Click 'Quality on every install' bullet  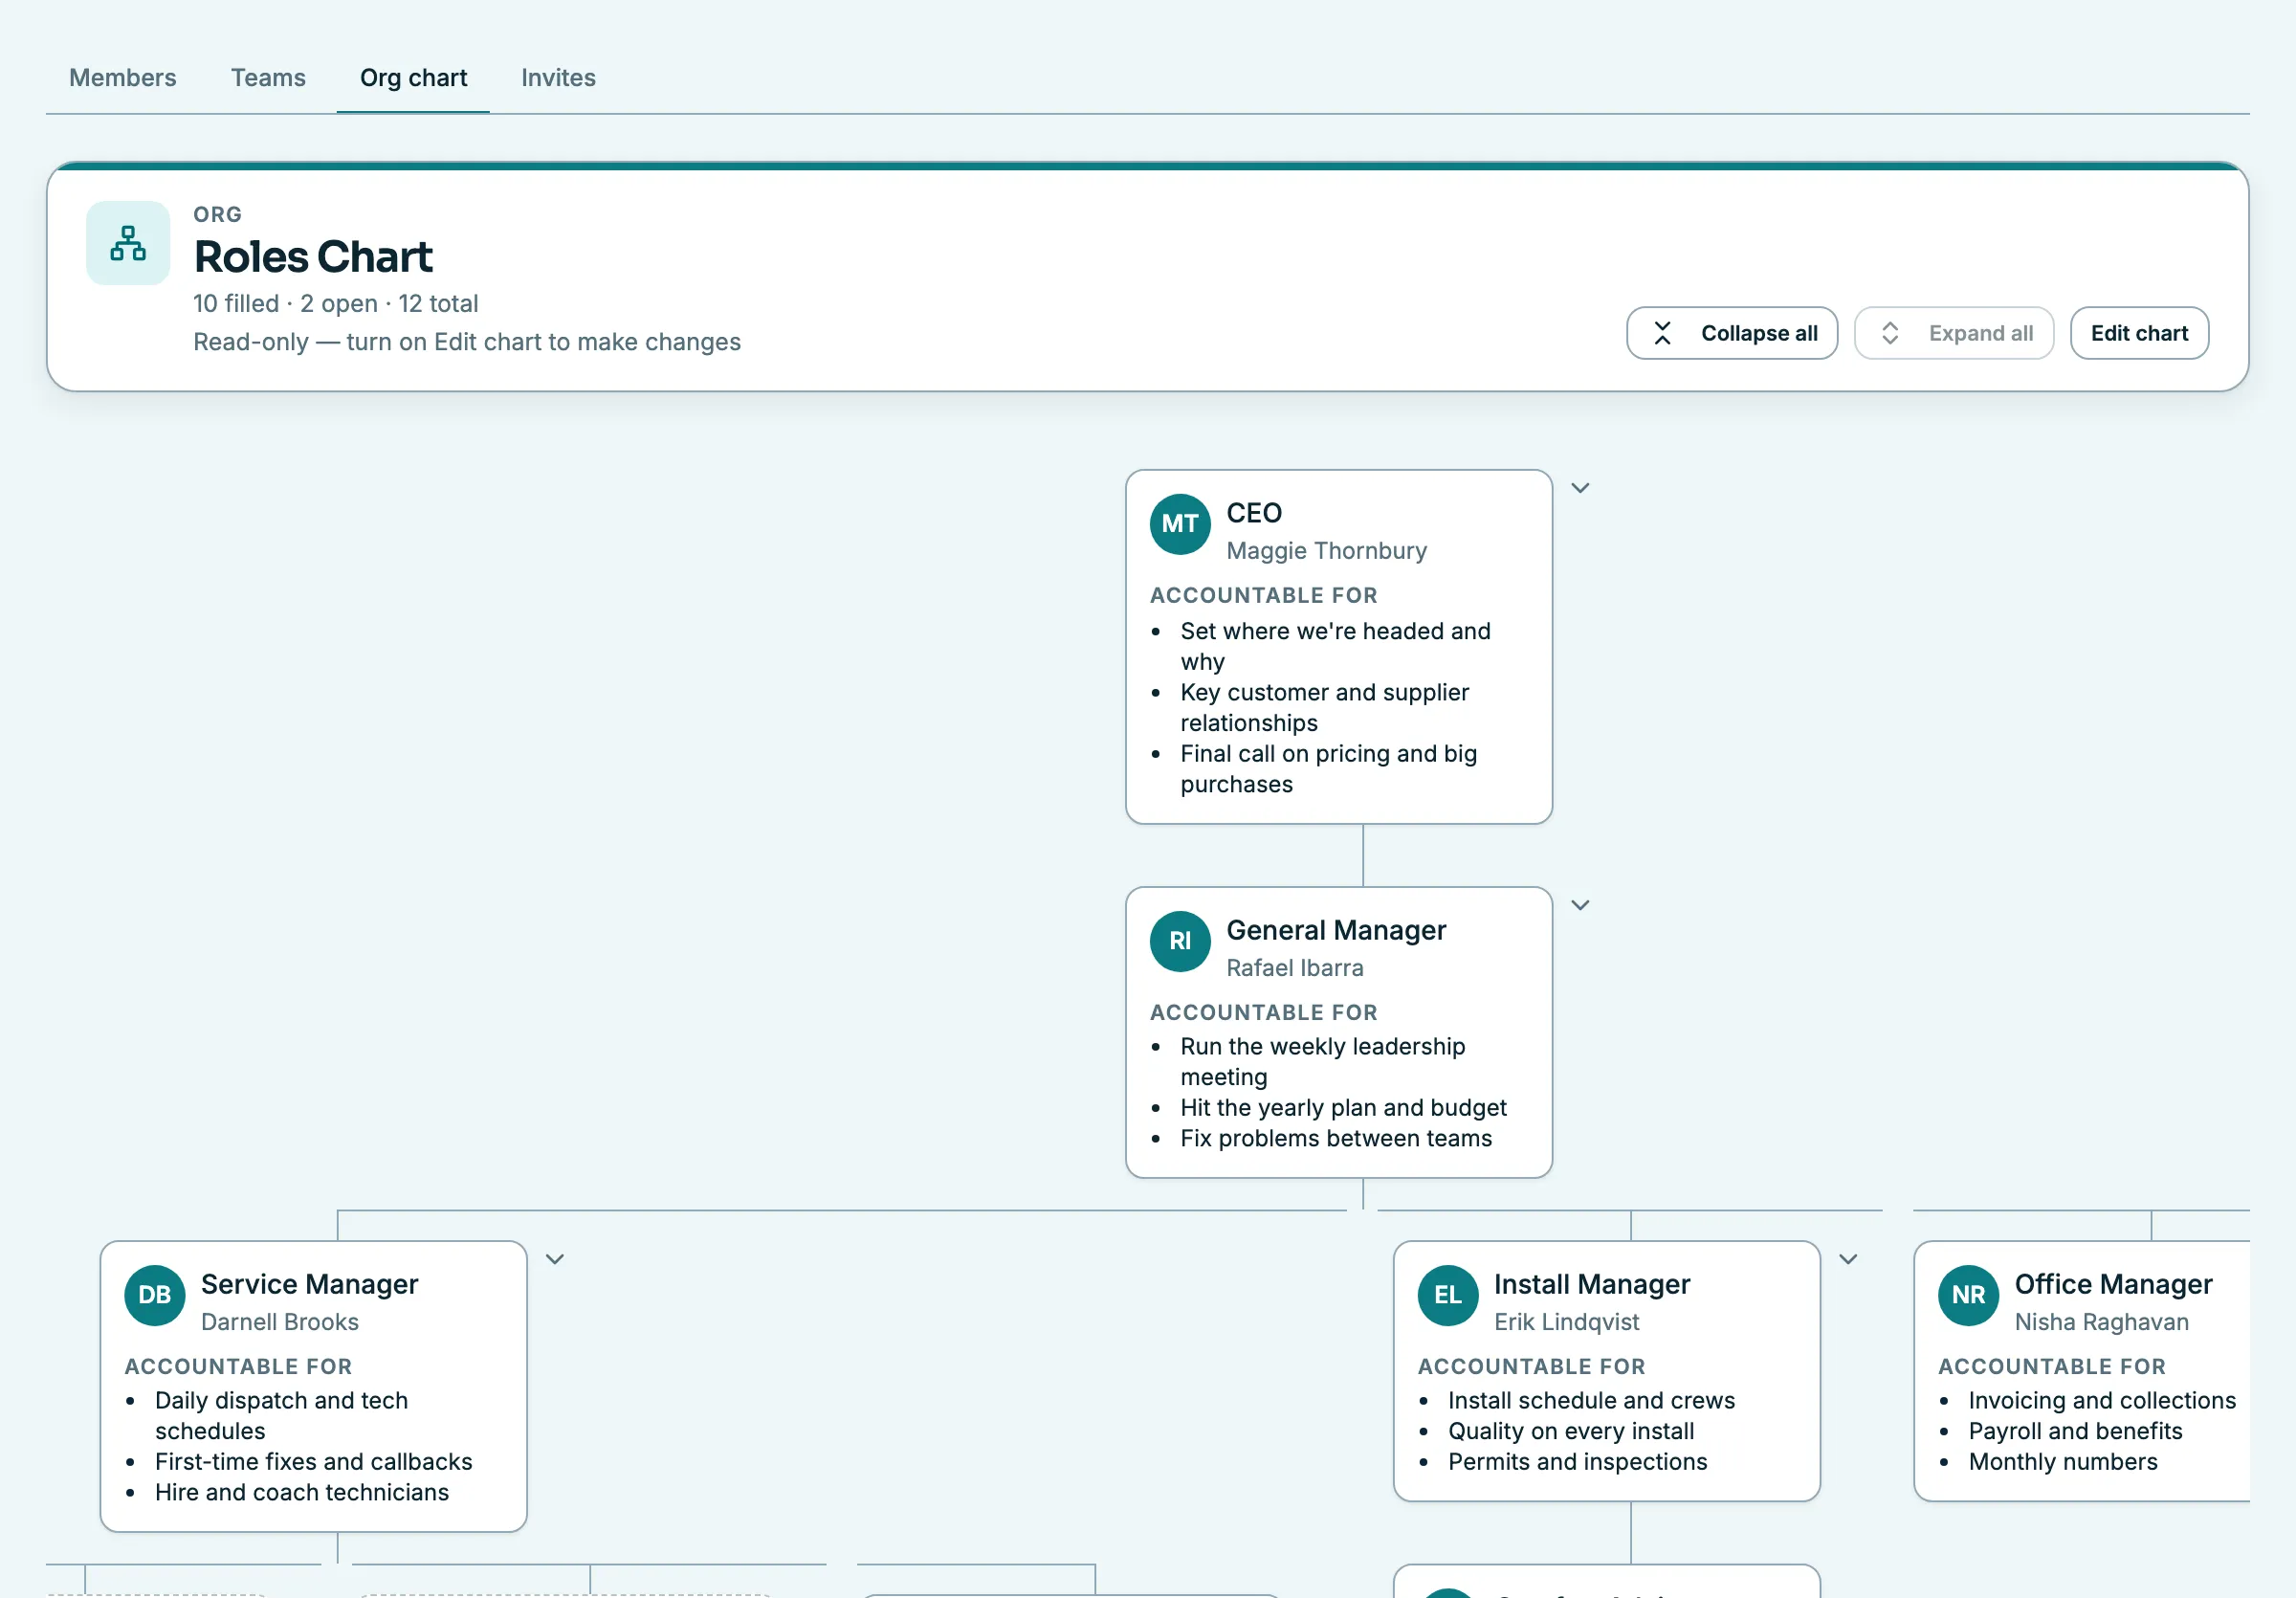1571,1431
